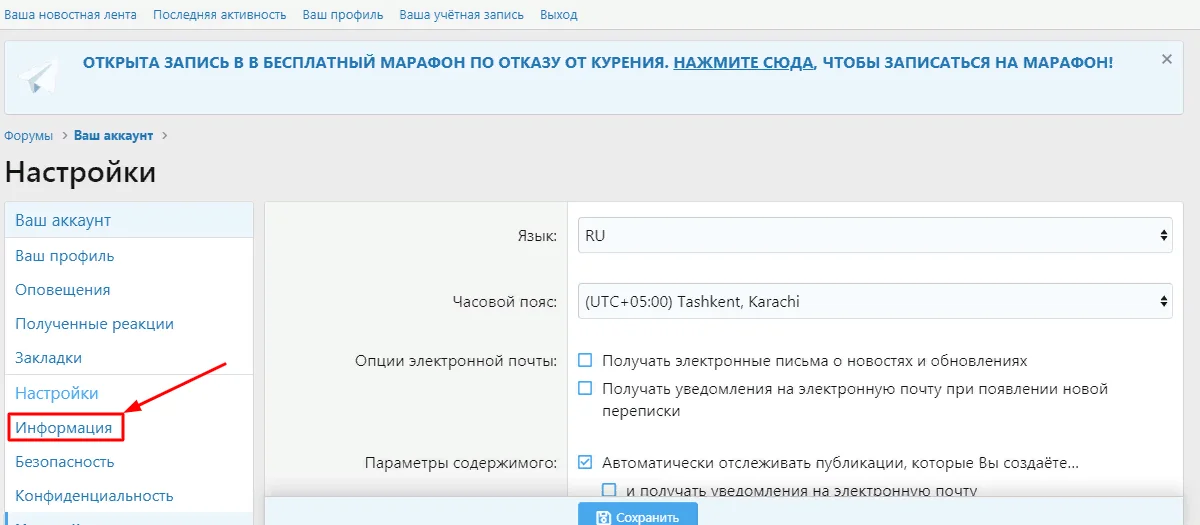The width and height of the screenshot is (1200, 525).
Task: Click the Сохранить save button
Action: 637,516
